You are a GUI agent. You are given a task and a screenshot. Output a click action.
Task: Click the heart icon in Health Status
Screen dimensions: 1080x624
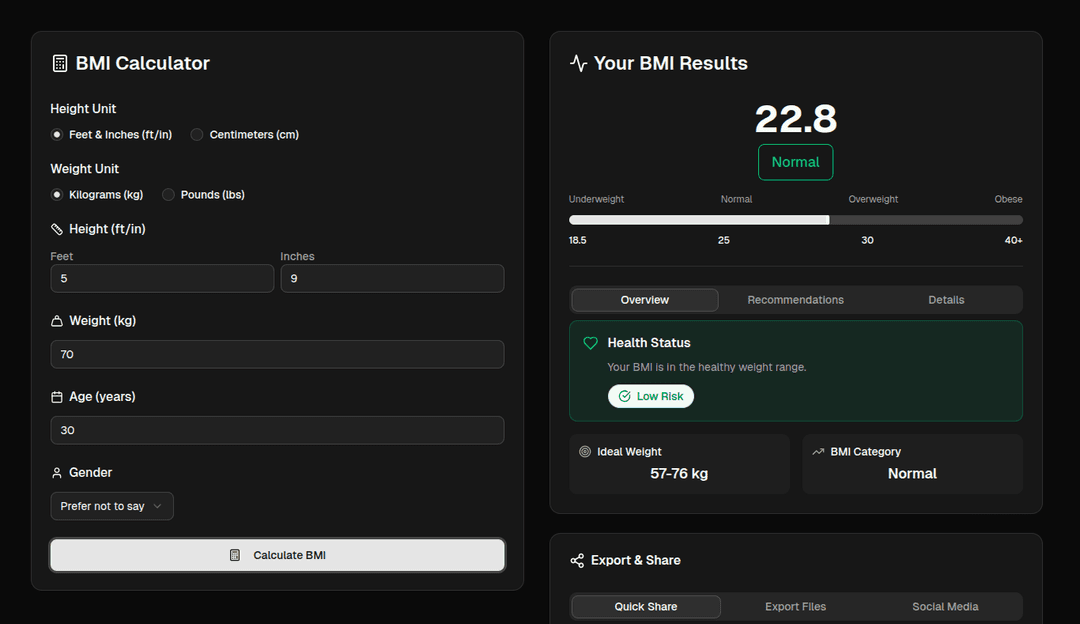point(590,343)
